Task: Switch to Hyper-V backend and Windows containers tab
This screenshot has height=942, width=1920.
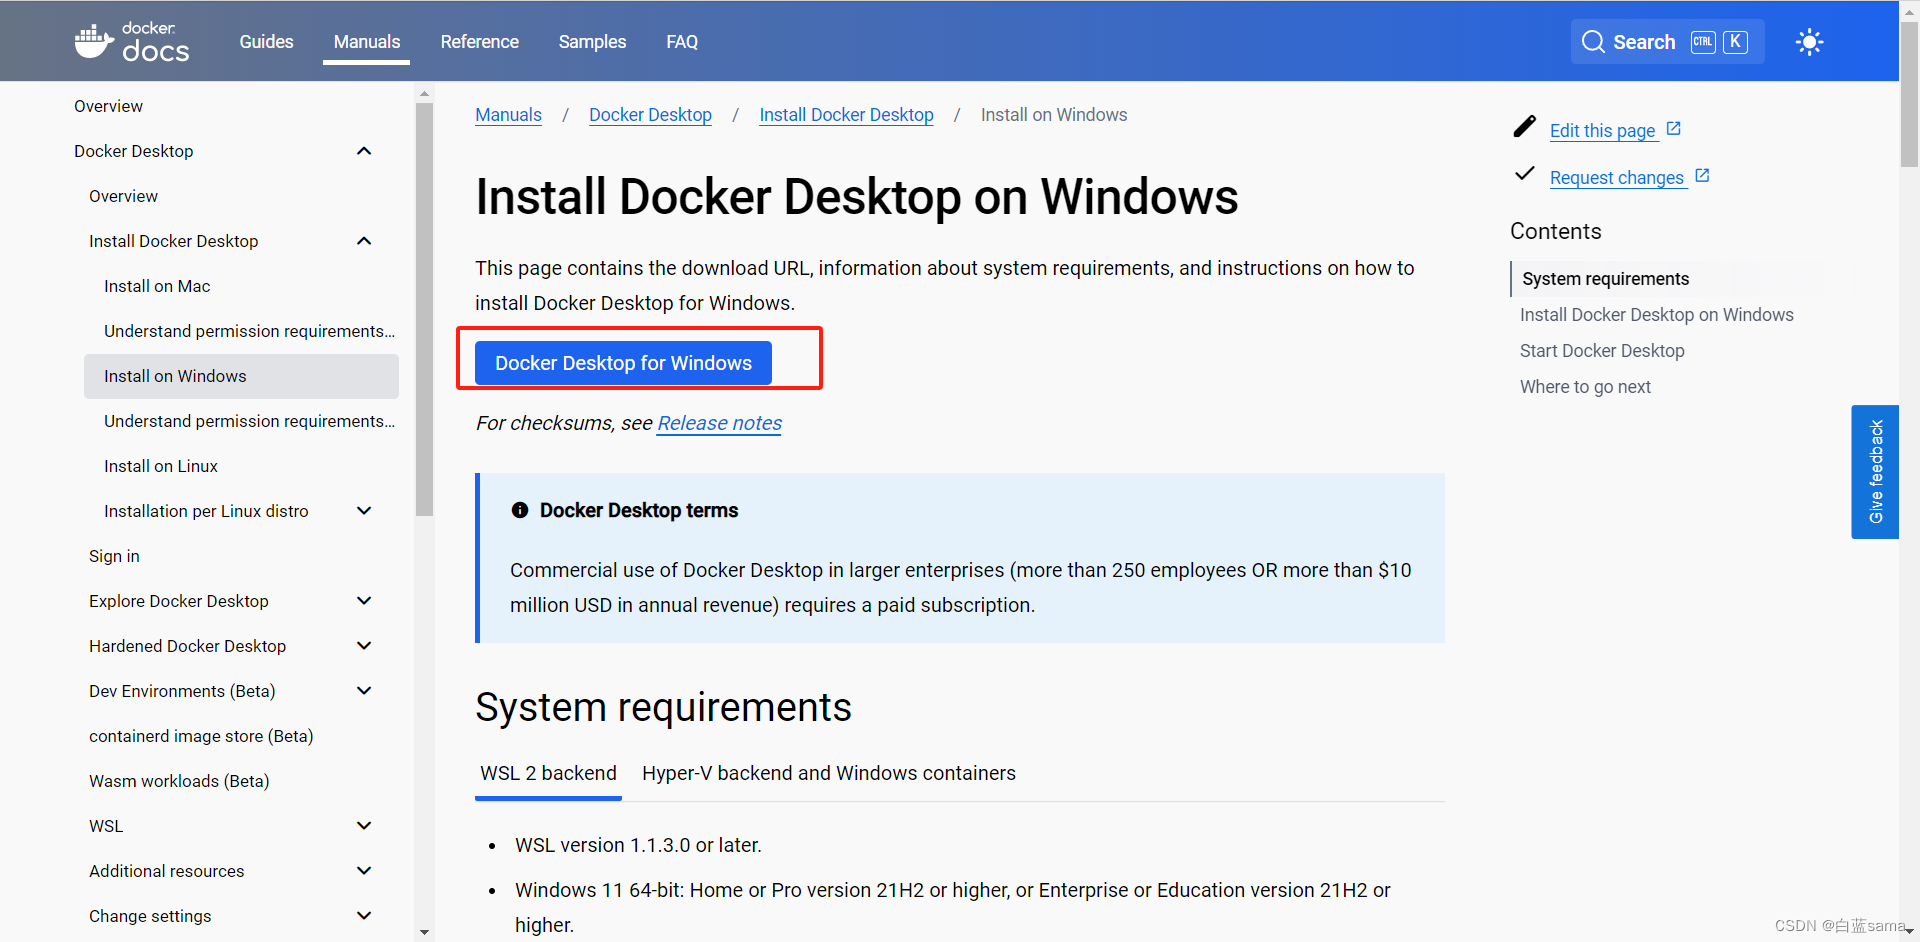Action: [x=829, y=773]
